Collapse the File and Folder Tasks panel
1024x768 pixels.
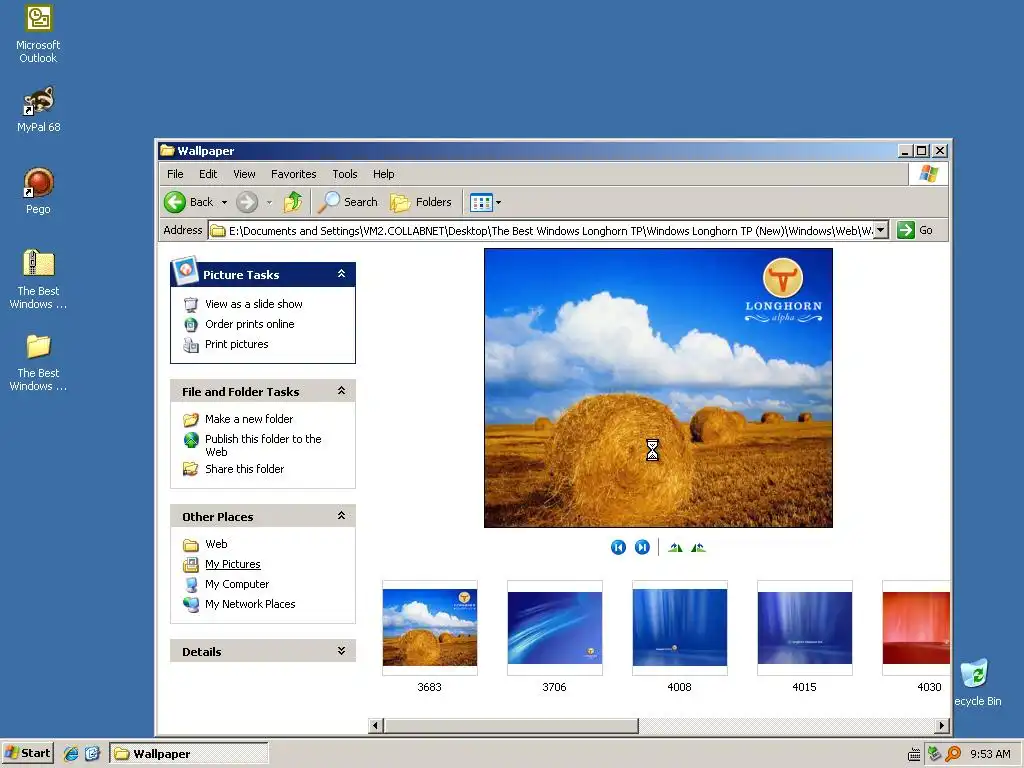[x=341, y=391]
